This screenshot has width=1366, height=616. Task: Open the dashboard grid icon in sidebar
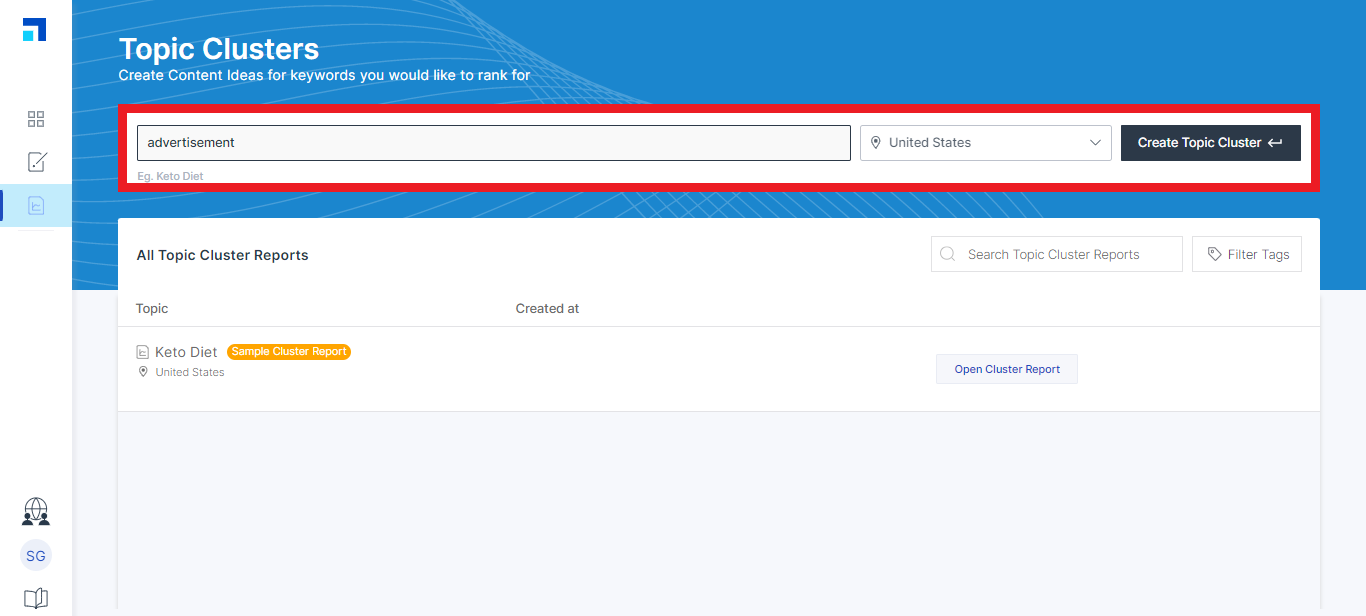[x=36, y=120]
